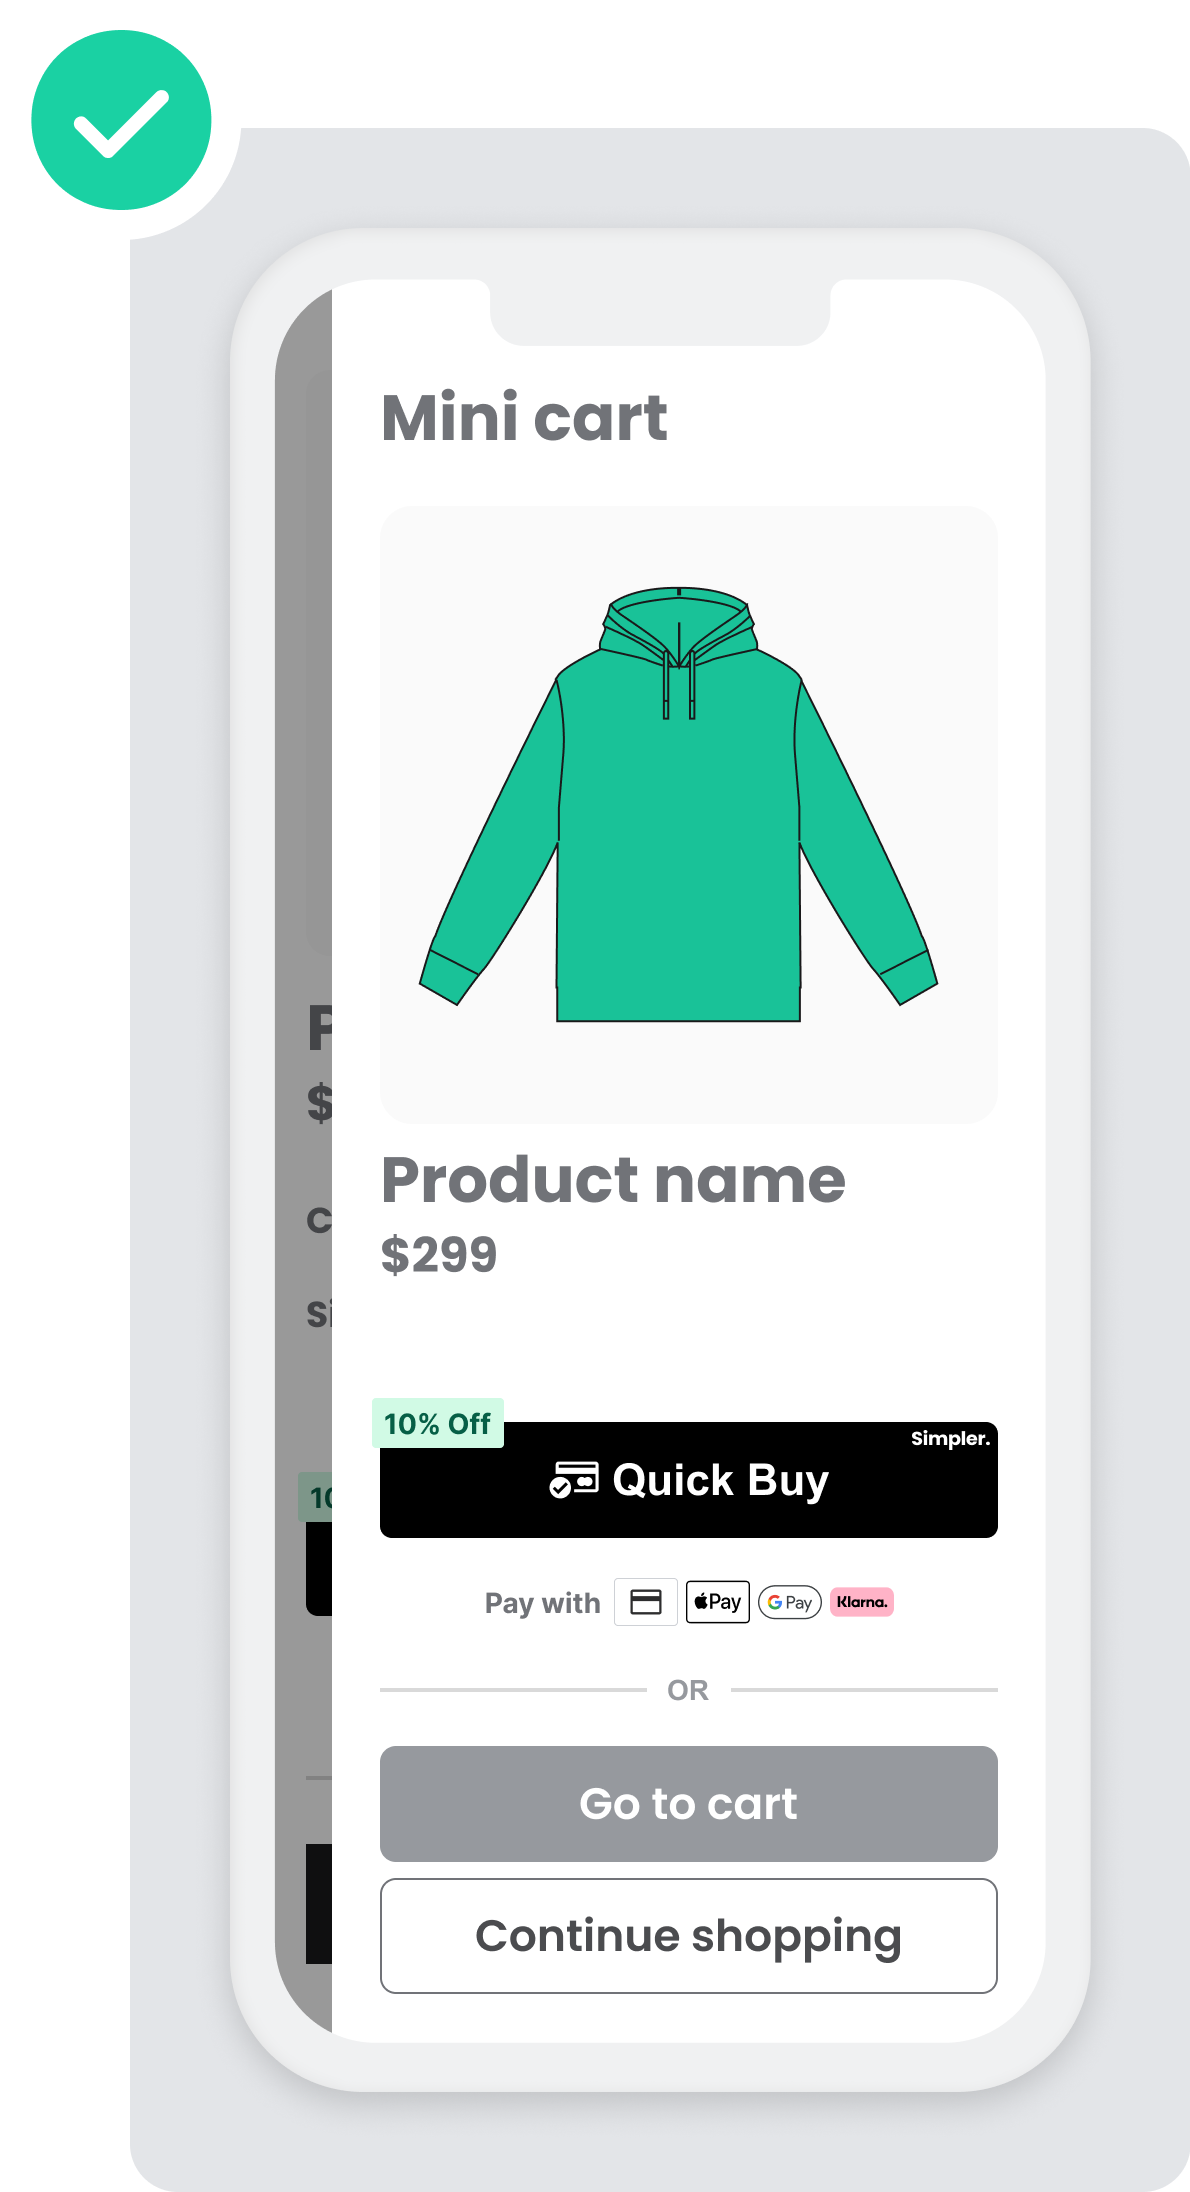Click the $299 price text
This screenshot has width=1190, height=2192.
click(x=439, y=1254)
